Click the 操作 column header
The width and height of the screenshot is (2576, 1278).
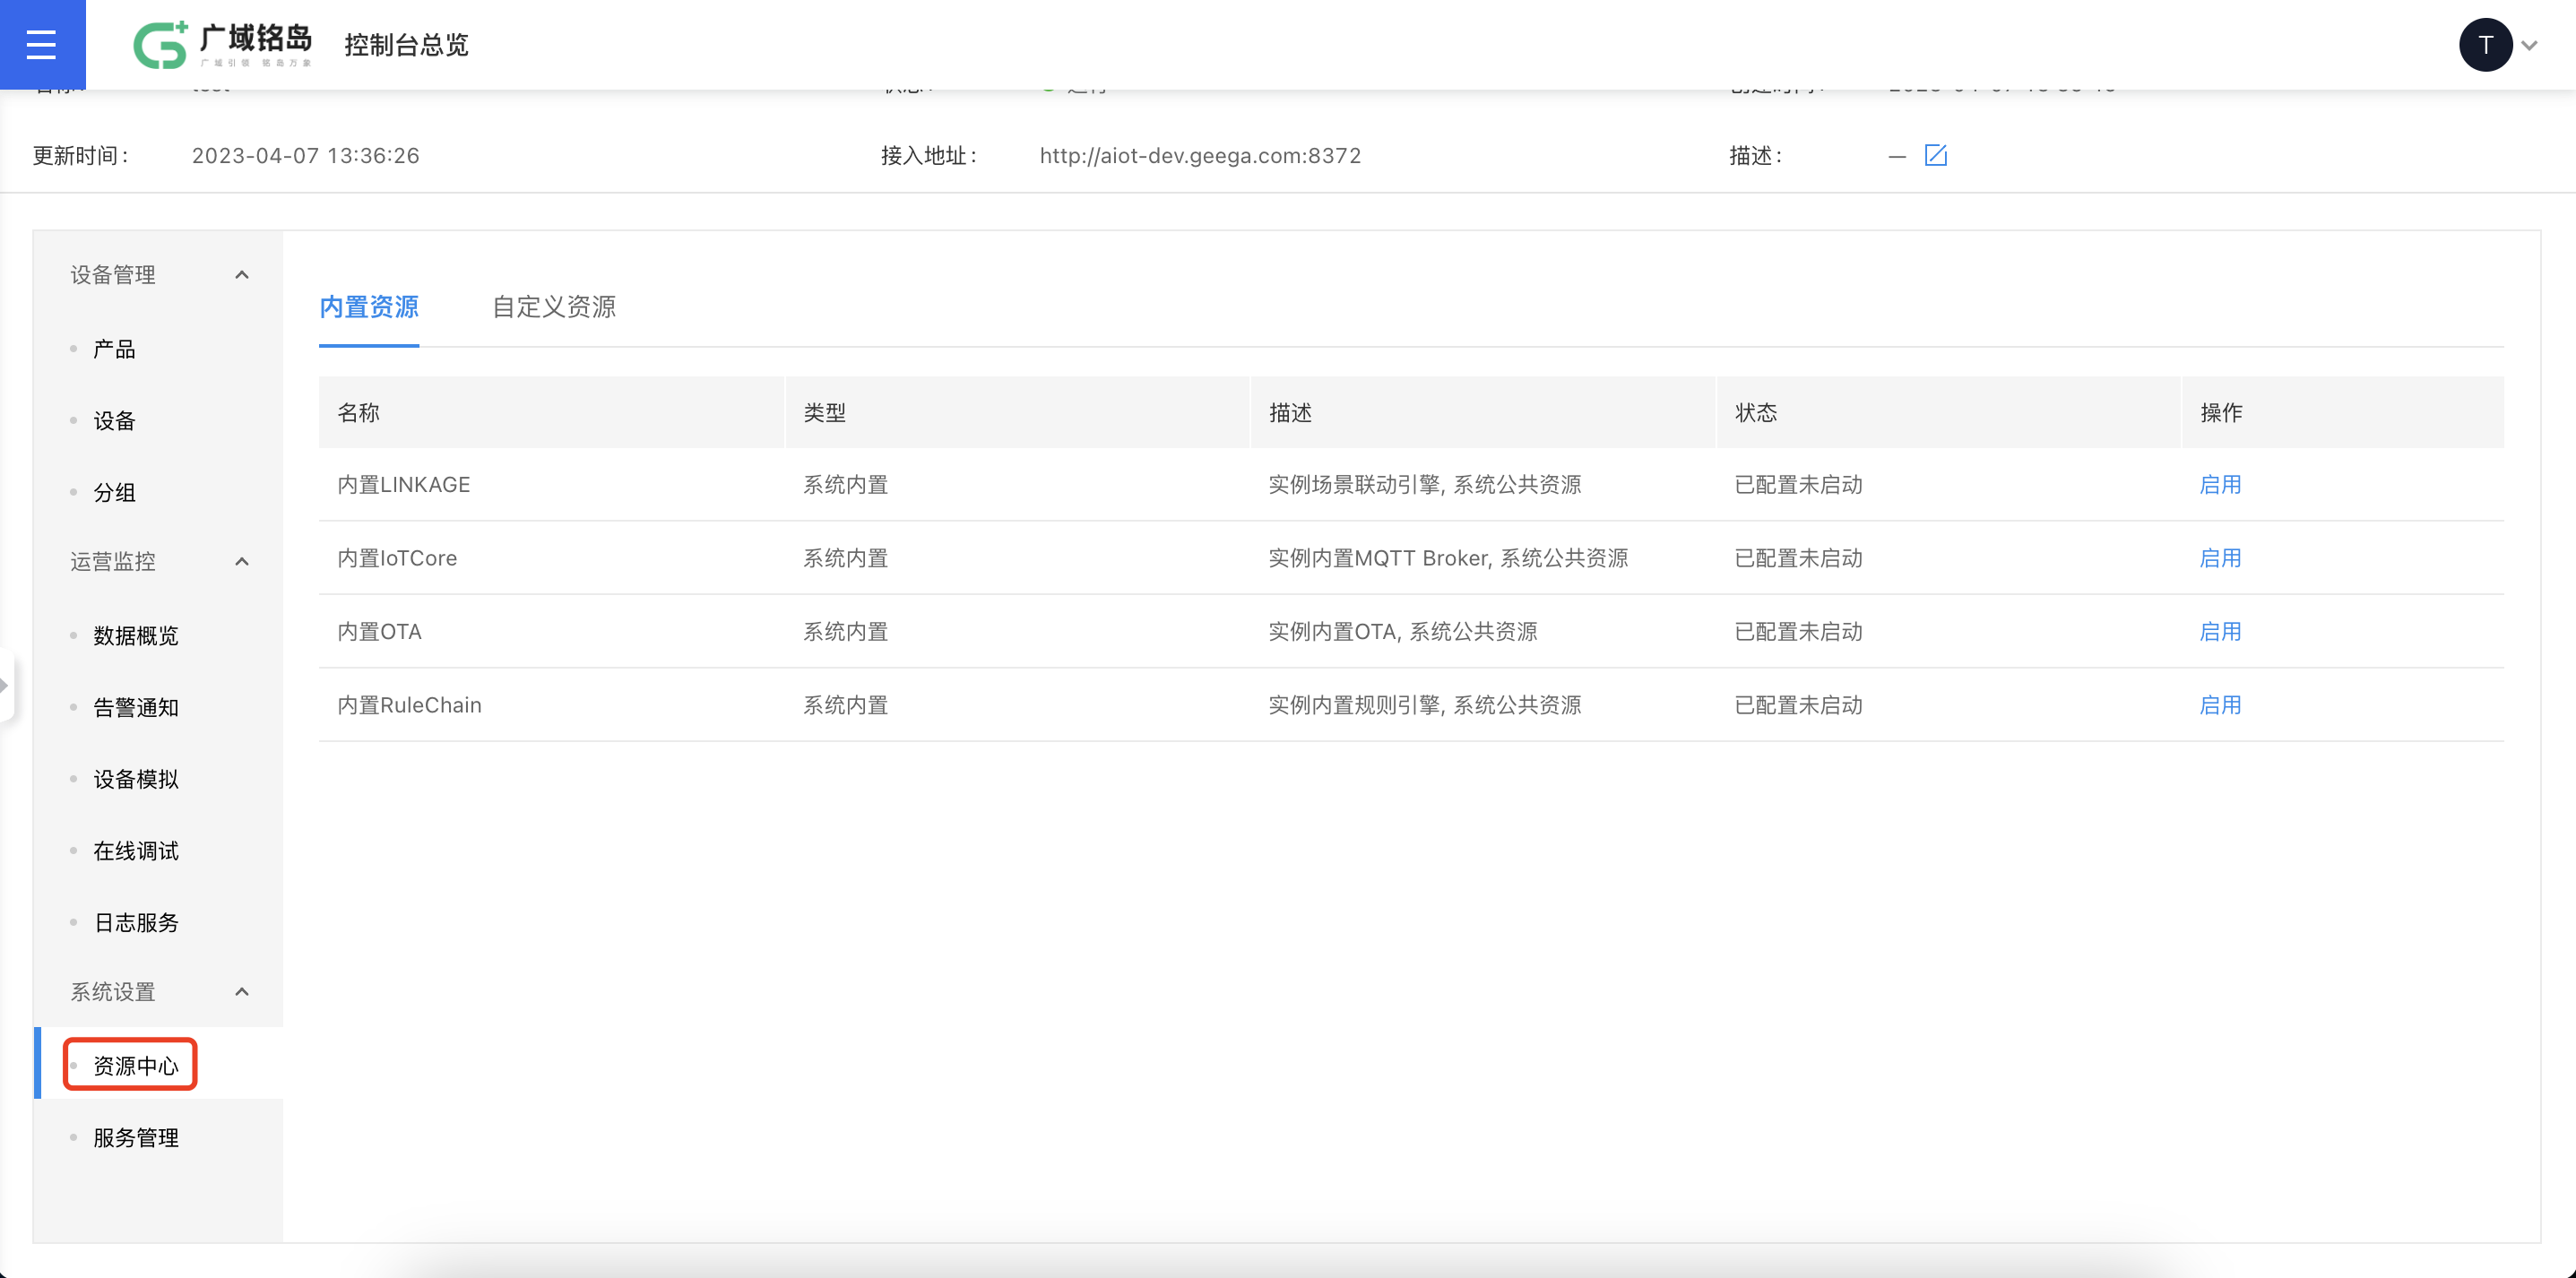(2343, 412)
